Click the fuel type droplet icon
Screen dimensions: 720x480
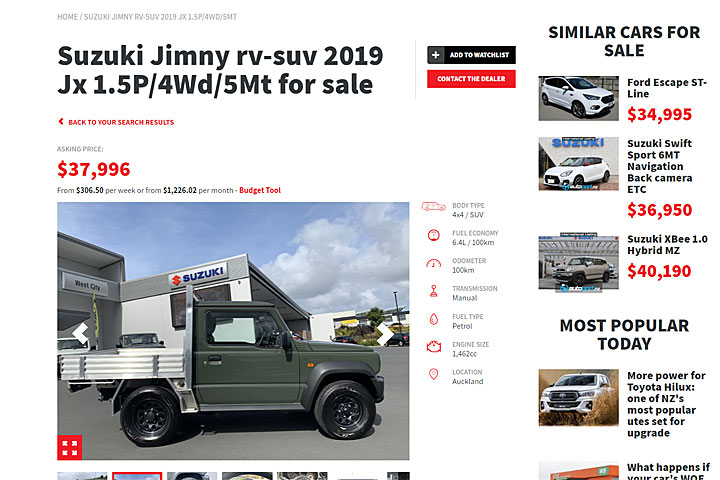pos(433,319)
